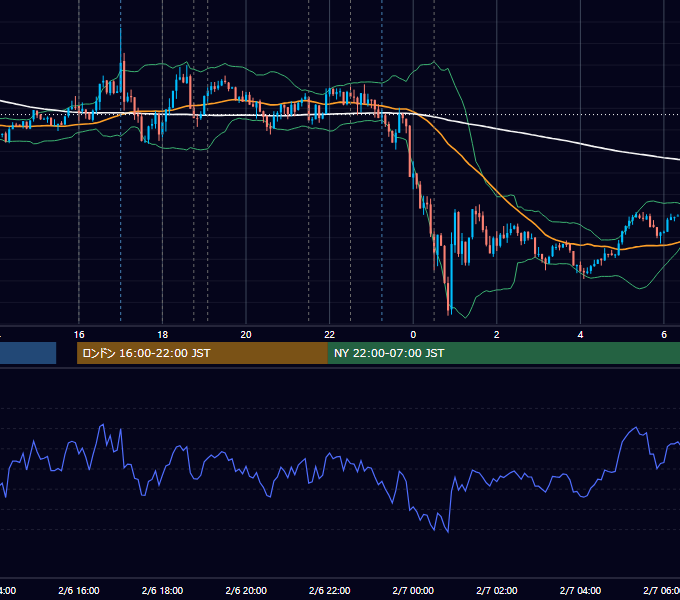Click the 2/7 02:00 date label

pos(497,590)
